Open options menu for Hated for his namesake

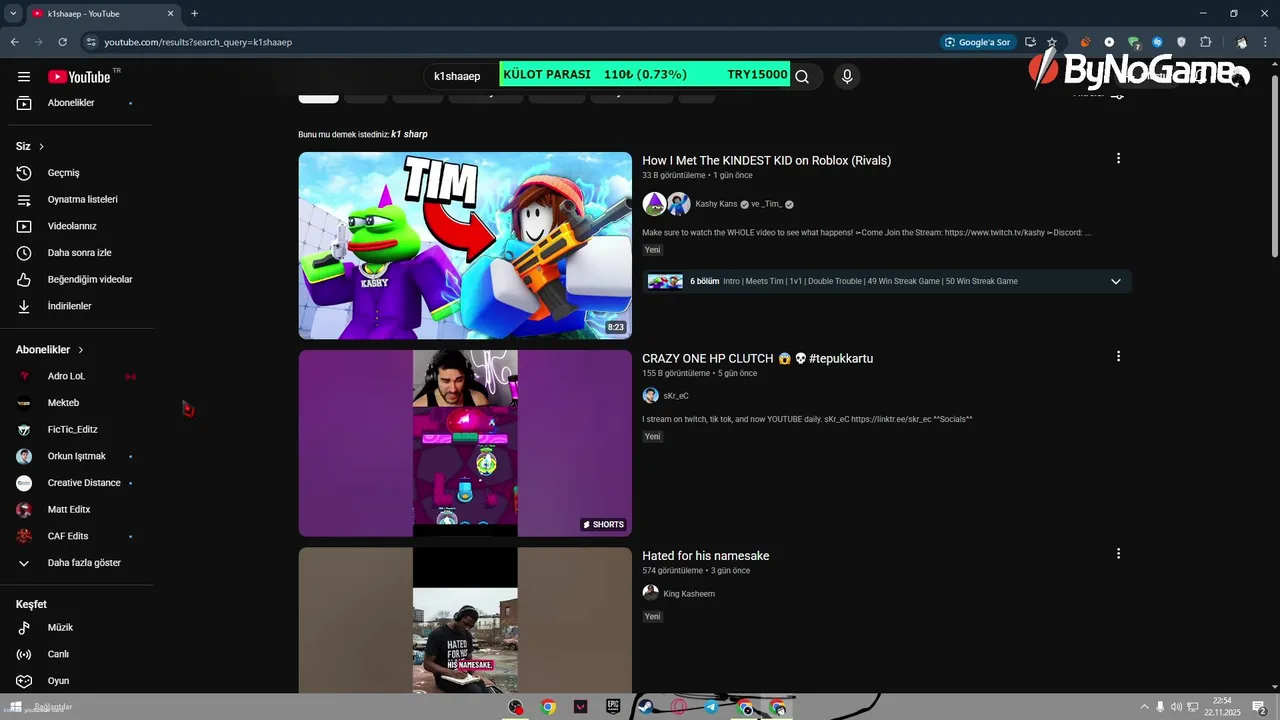tap(1118, 553)
